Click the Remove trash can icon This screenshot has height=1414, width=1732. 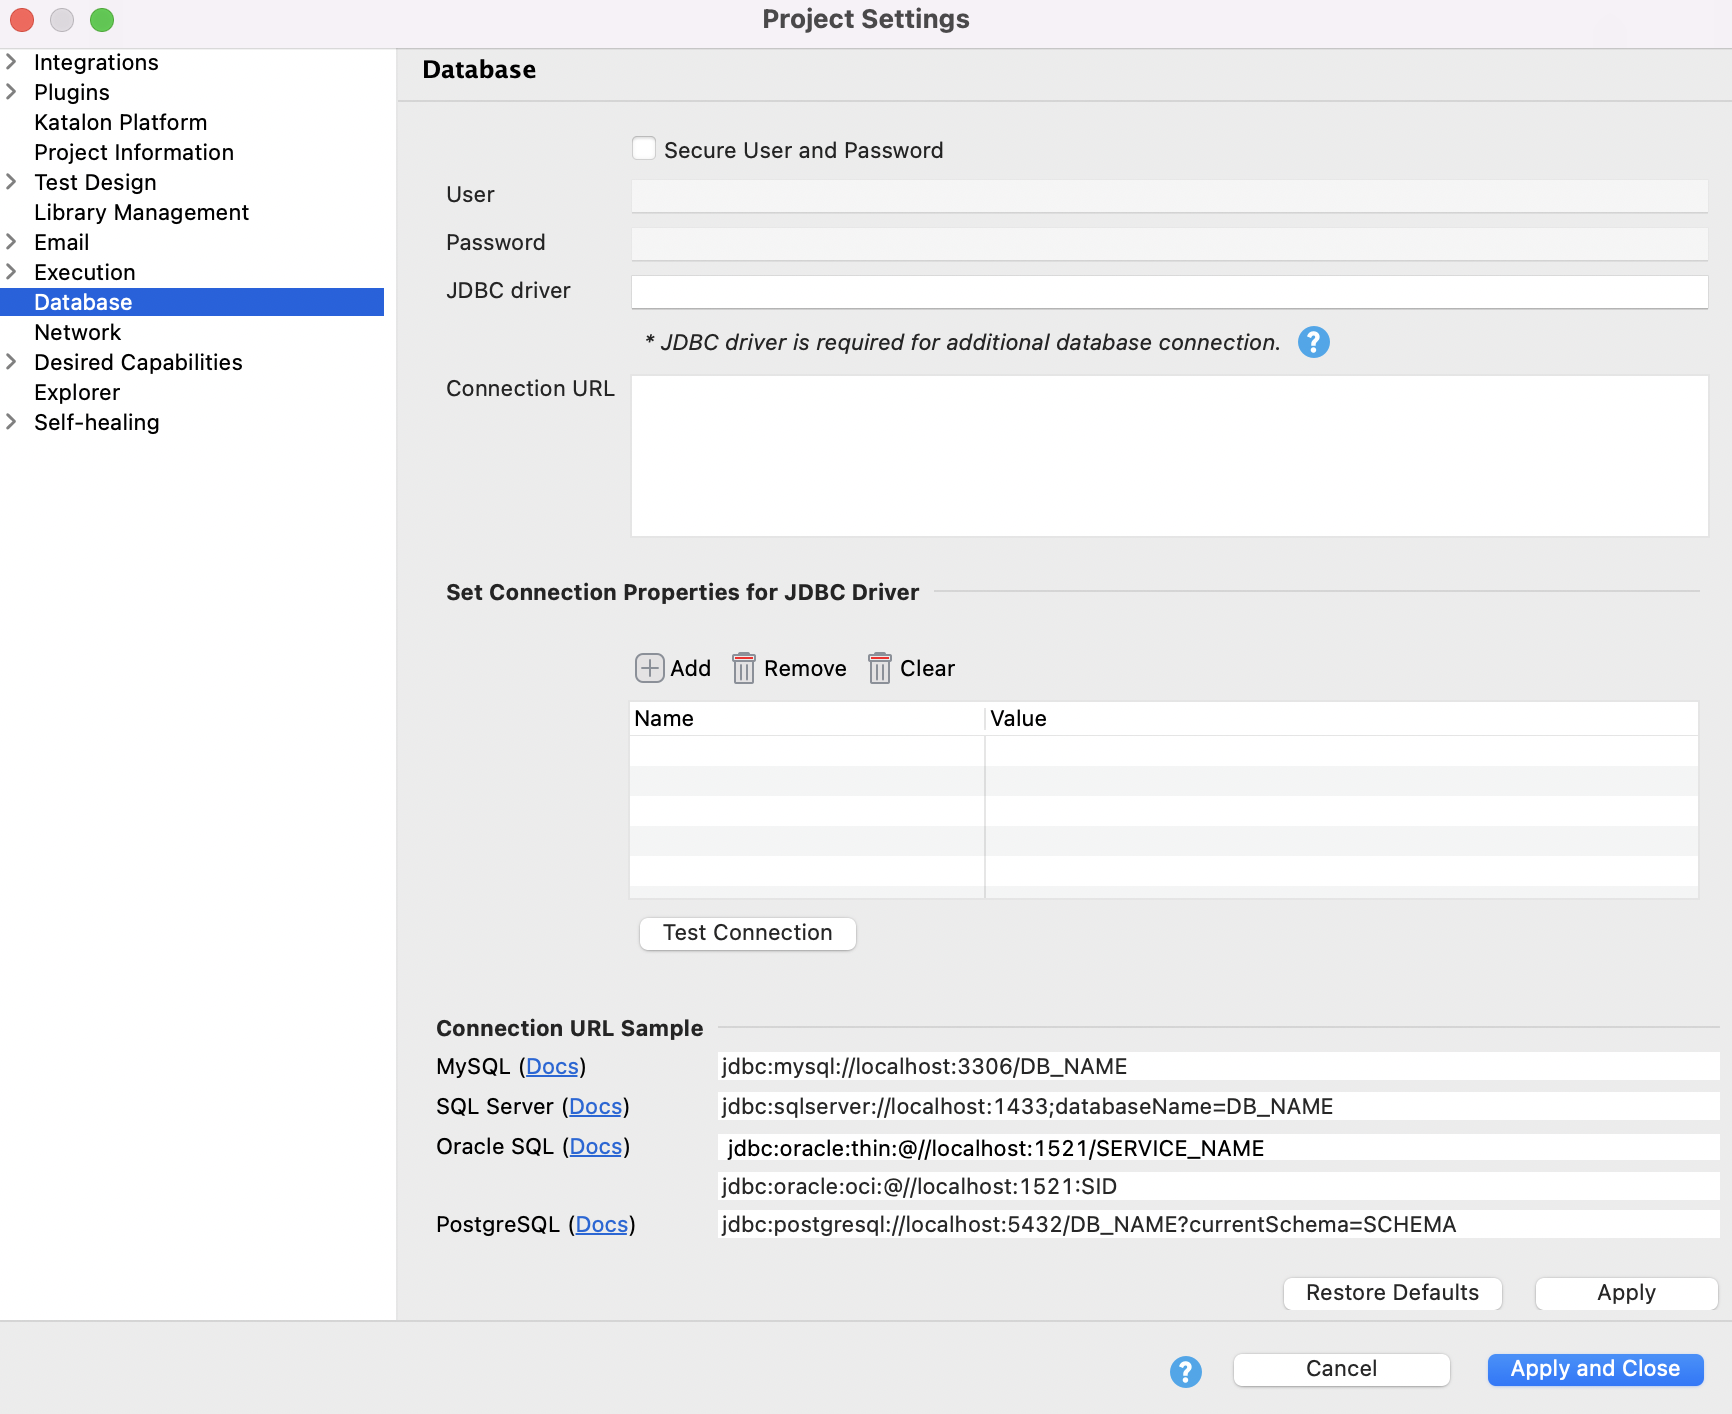(x=743, y=668)
